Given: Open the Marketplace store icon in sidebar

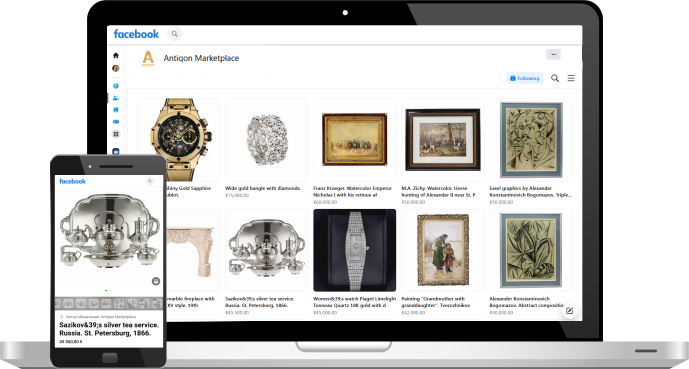Looking at the screenshot, I should point(116,110).
